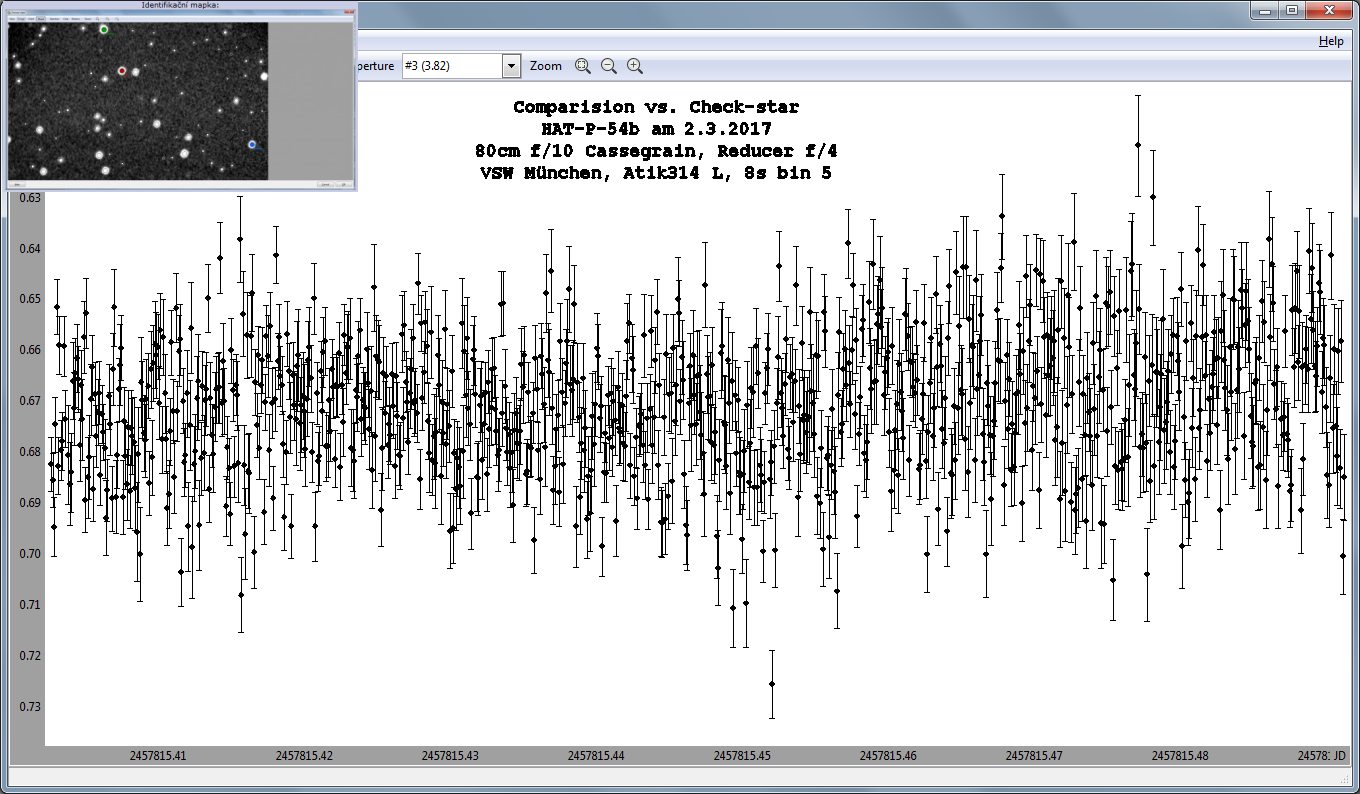Maximize the light curve window
This screenshot has width=1360, height=794.
[1291, 10]
